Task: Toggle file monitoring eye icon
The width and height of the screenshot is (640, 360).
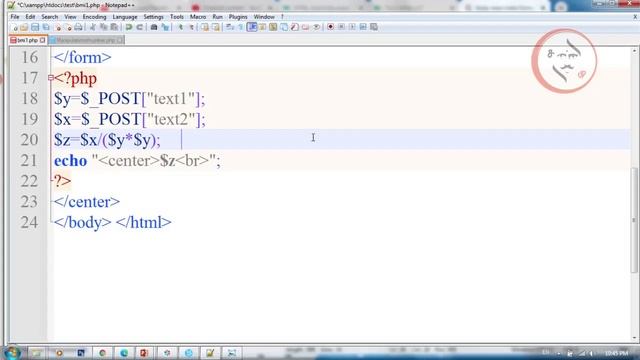Action: [x=316, y=27]
